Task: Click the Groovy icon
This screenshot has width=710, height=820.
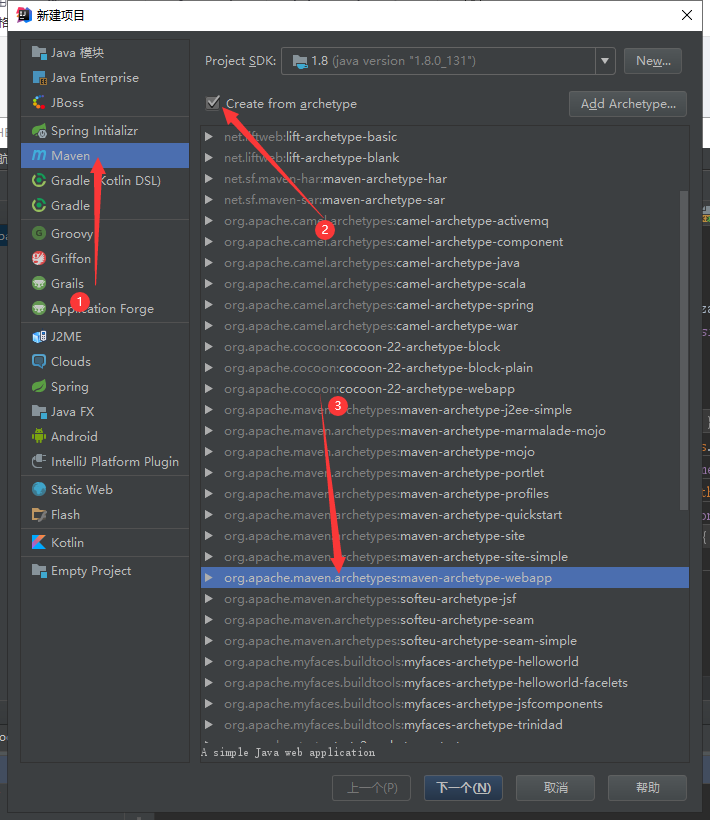Action: pyautogui.click(x=39, y=233)
